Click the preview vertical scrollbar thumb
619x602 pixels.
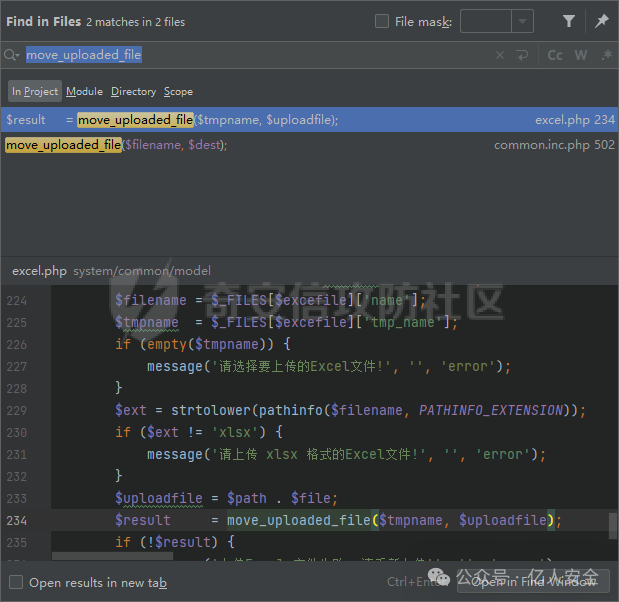tap(613, 526)
